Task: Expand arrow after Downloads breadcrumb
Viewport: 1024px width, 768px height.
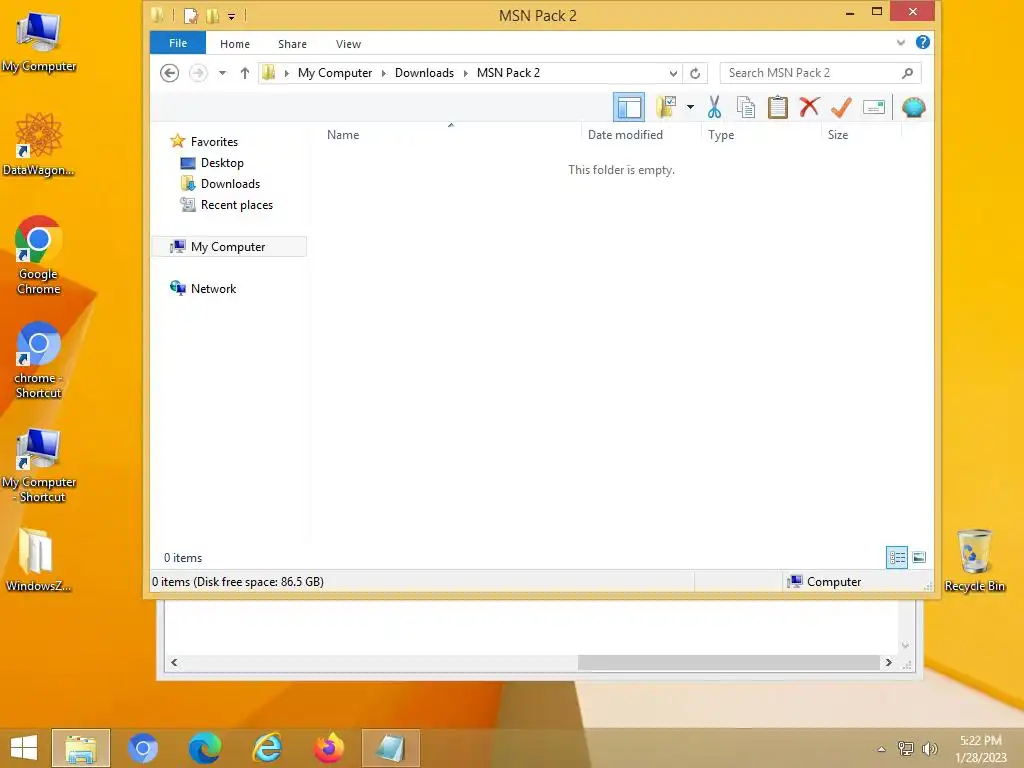Action: (465, 72)
